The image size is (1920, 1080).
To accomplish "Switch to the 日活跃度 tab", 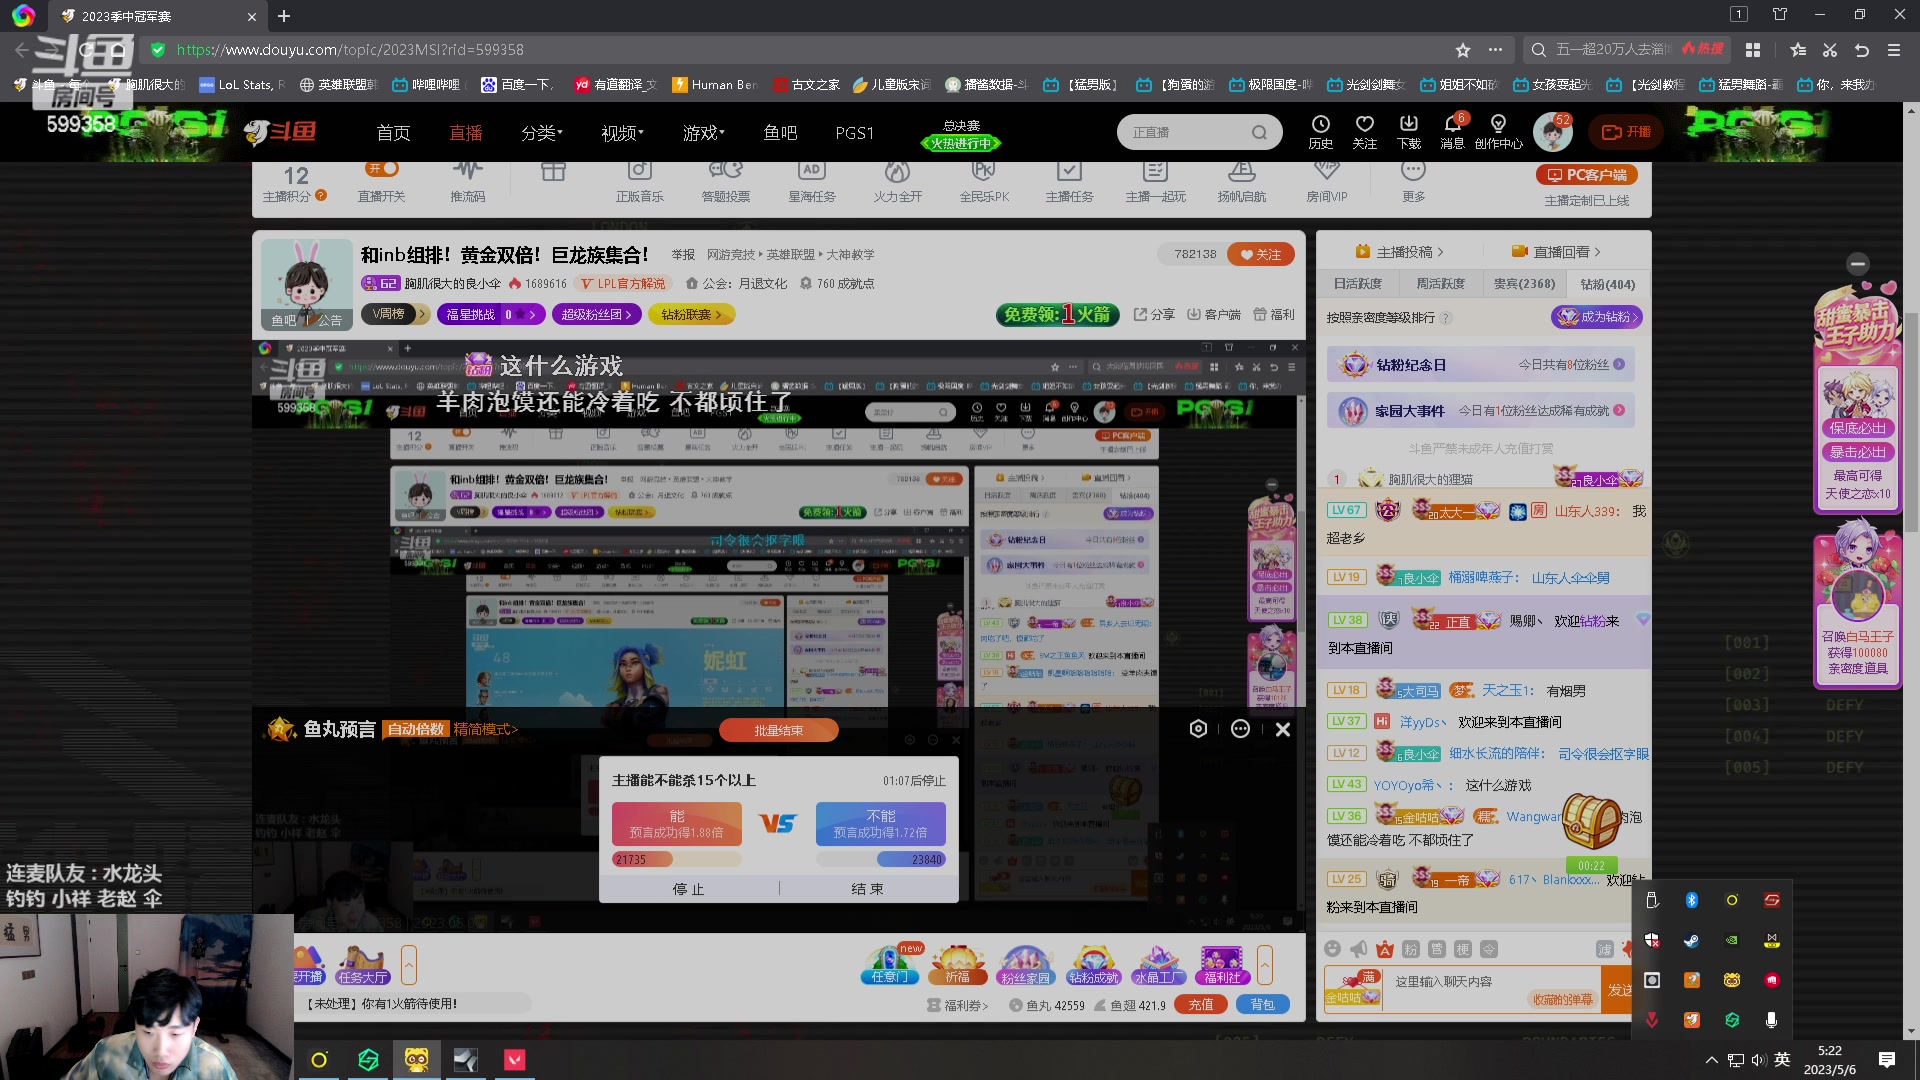I will (x=1357, y=284).
